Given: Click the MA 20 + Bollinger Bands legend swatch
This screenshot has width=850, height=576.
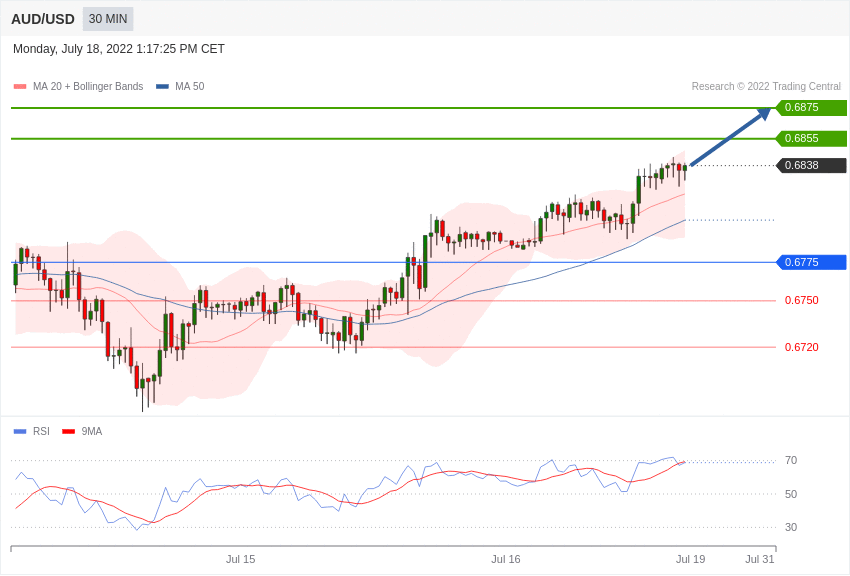Looking at the screenshot, I should tap(20, 87).
